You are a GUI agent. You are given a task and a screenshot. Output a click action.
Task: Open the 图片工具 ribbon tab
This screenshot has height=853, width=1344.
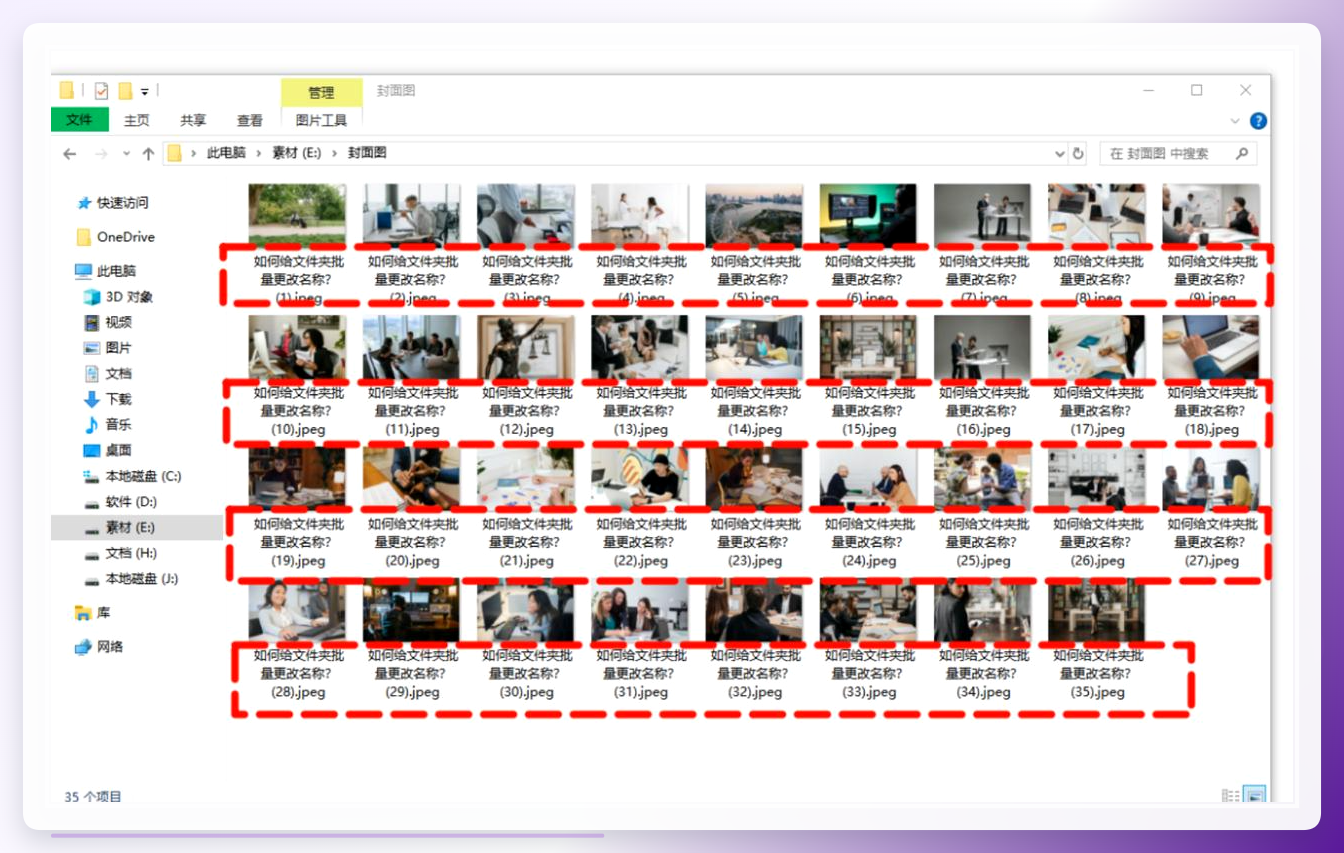[x=321, y=120]
